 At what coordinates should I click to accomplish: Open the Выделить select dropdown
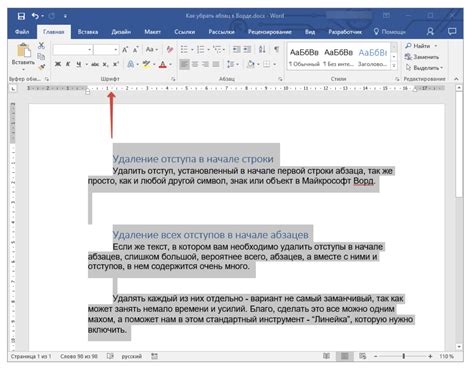424,68
